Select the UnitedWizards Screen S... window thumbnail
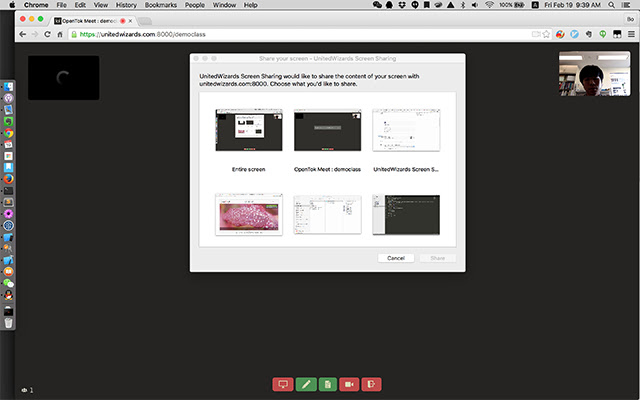 (x=406, y=130)
